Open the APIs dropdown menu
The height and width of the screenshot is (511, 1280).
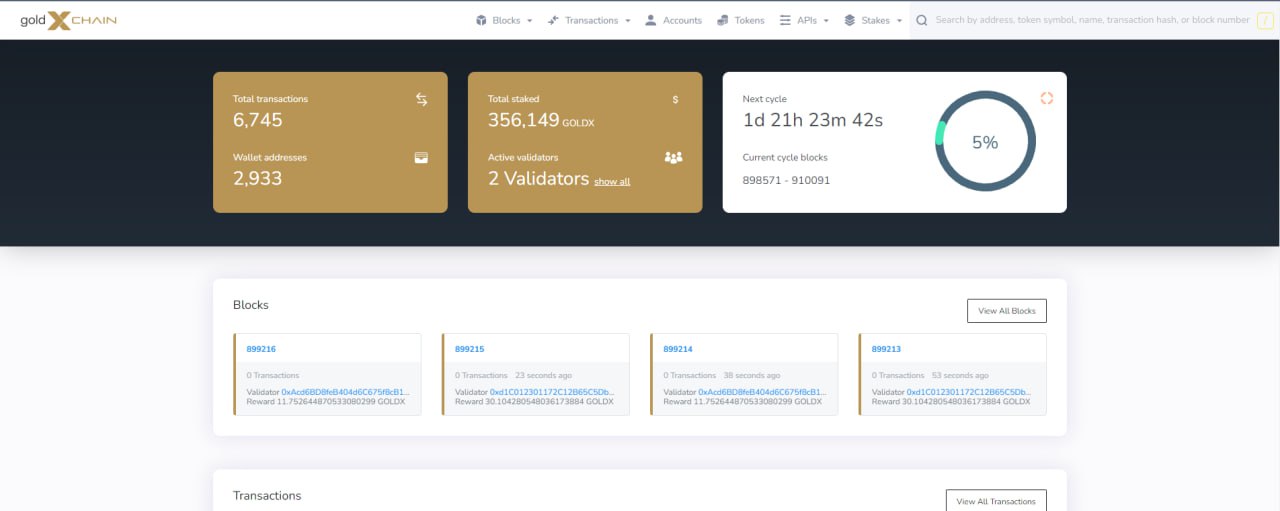pos(804,20)
